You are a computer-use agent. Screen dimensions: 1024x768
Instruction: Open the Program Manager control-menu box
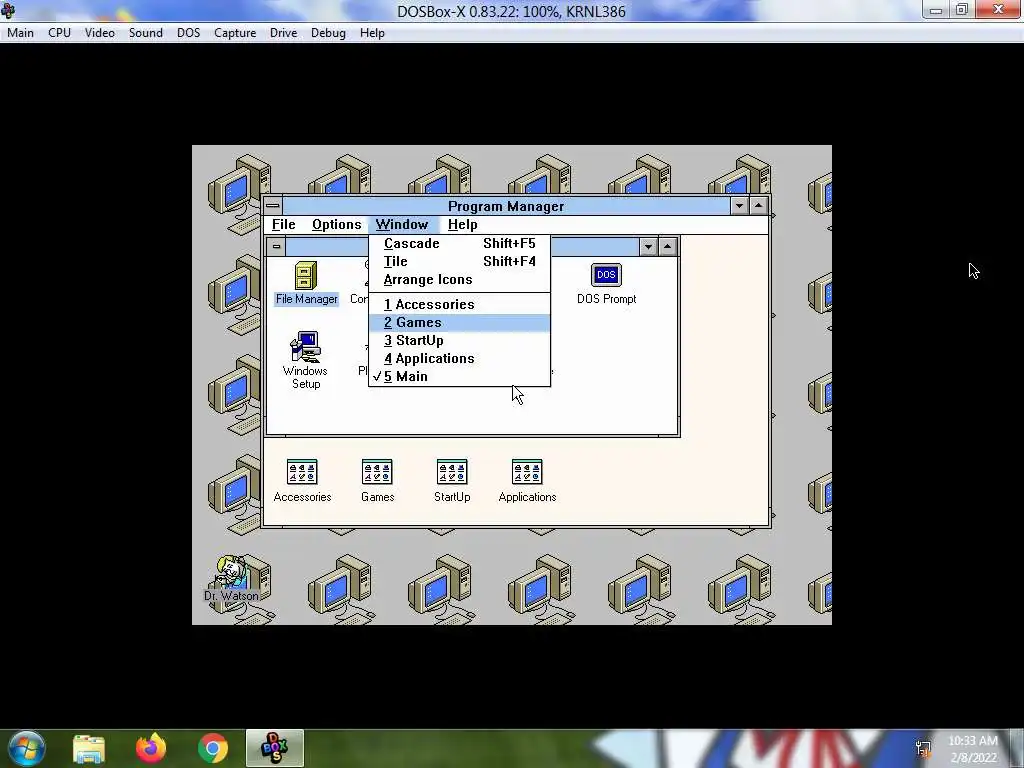tap(273, 206)
